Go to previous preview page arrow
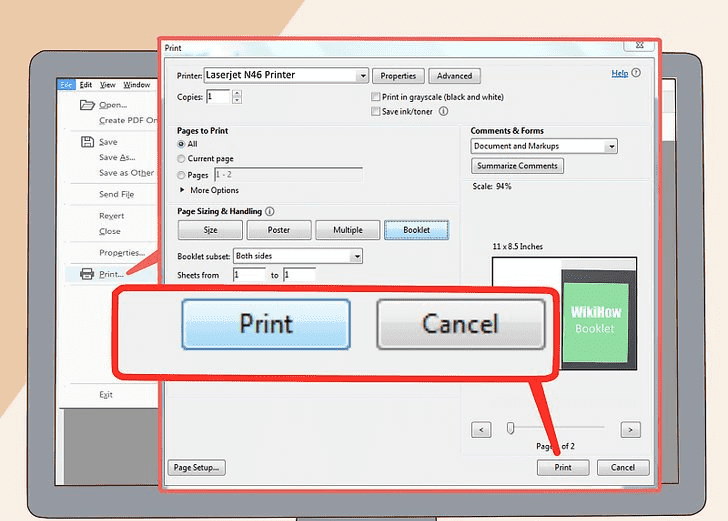The width and height of the screenshot is (728, 521). [x=482, y=429]
